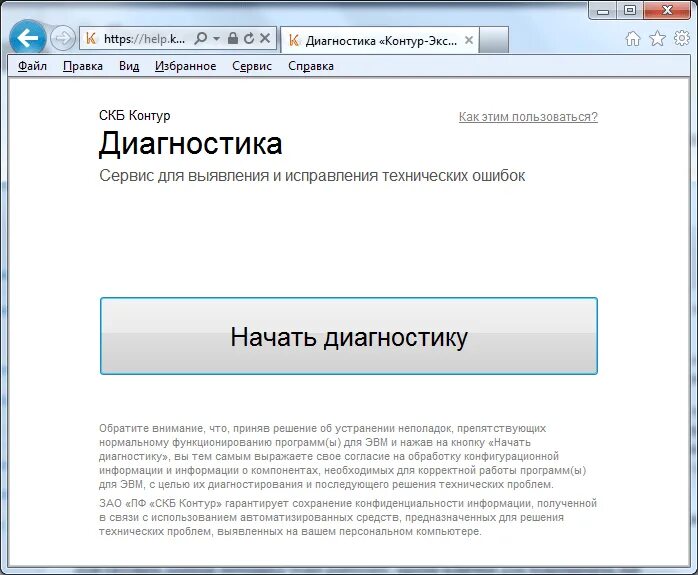Image resolution: width=698 pixels, height=575 pixels.
Task: Close the browser window
Action: [x=667, y=11]
